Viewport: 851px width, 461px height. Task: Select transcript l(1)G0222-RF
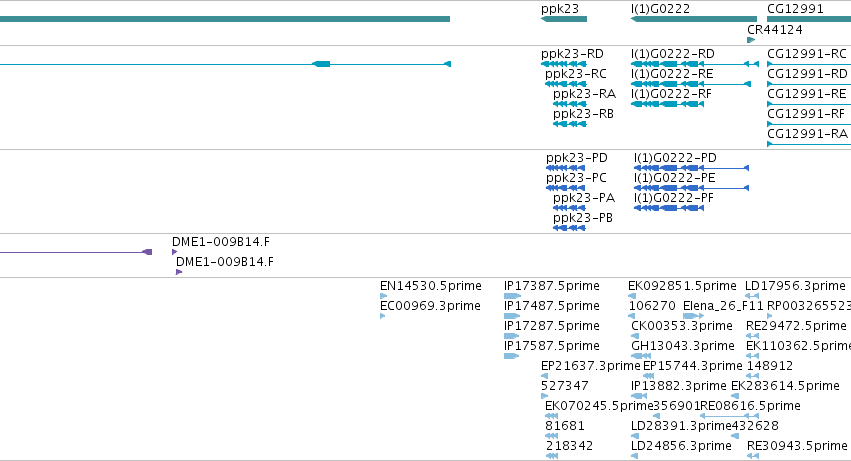click(x=668, y=104)
